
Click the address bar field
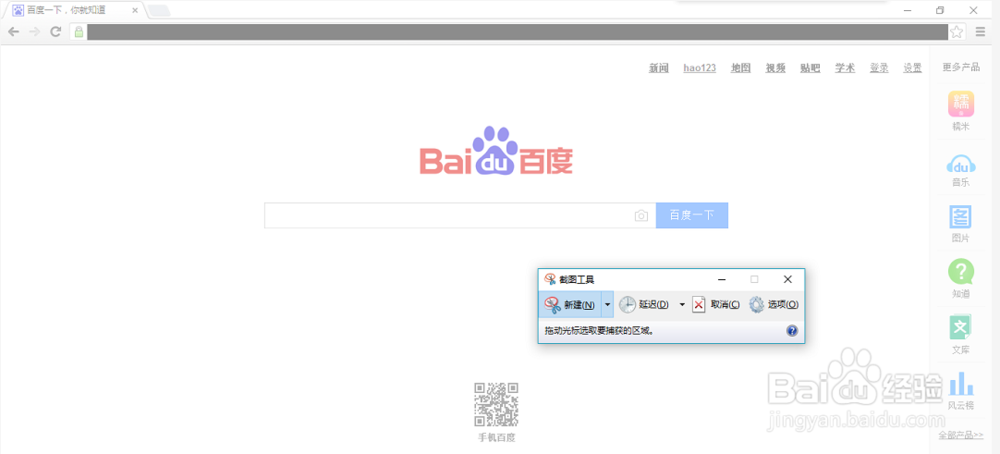point(517,32)
